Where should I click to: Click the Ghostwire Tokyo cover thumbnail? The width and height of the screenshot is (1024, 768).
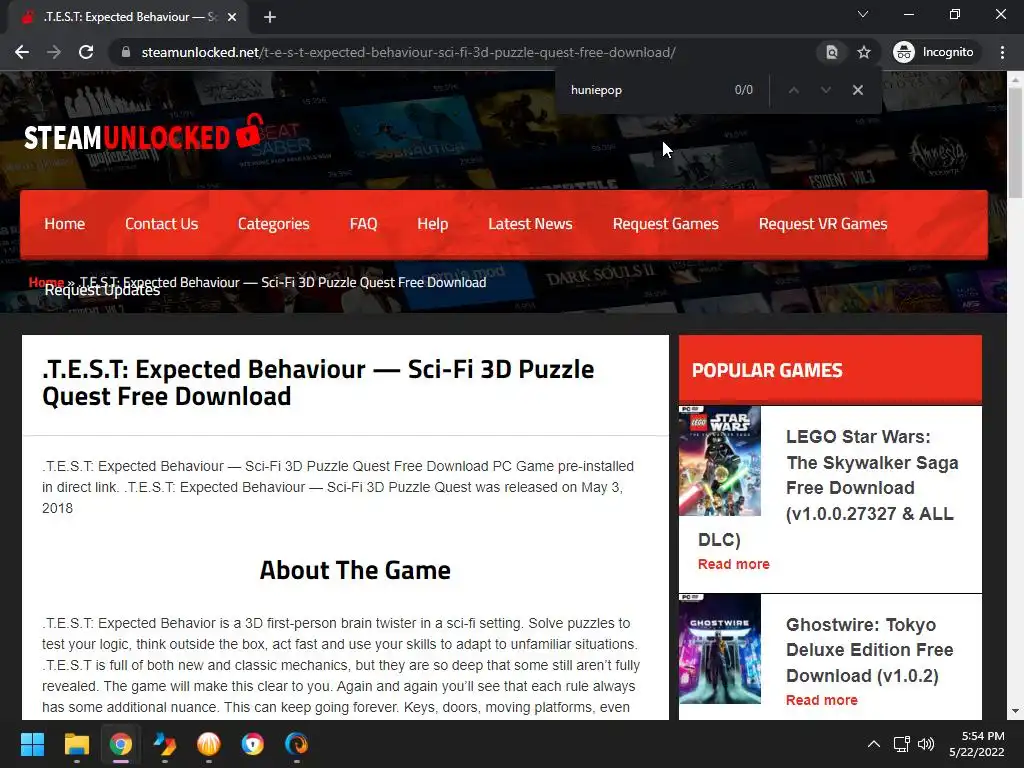720,648
